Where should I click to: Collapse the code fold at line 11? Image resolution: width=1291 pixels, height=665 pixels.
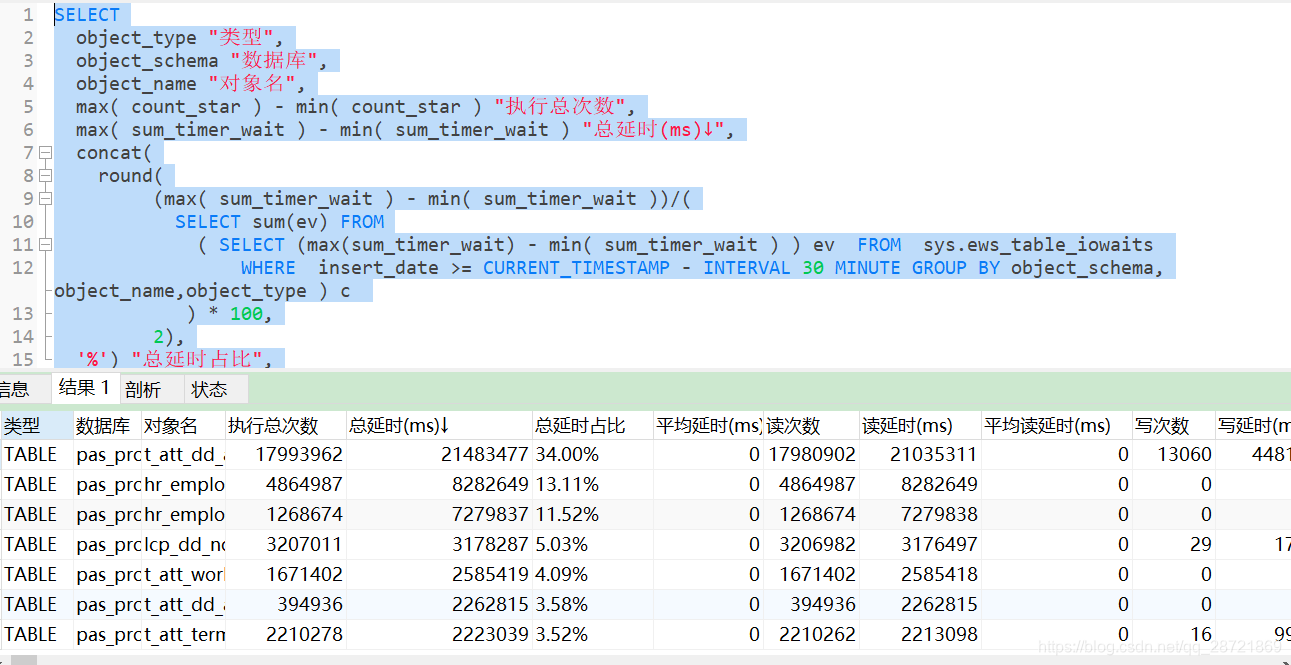pyautogui.click(x=44, y=245)
